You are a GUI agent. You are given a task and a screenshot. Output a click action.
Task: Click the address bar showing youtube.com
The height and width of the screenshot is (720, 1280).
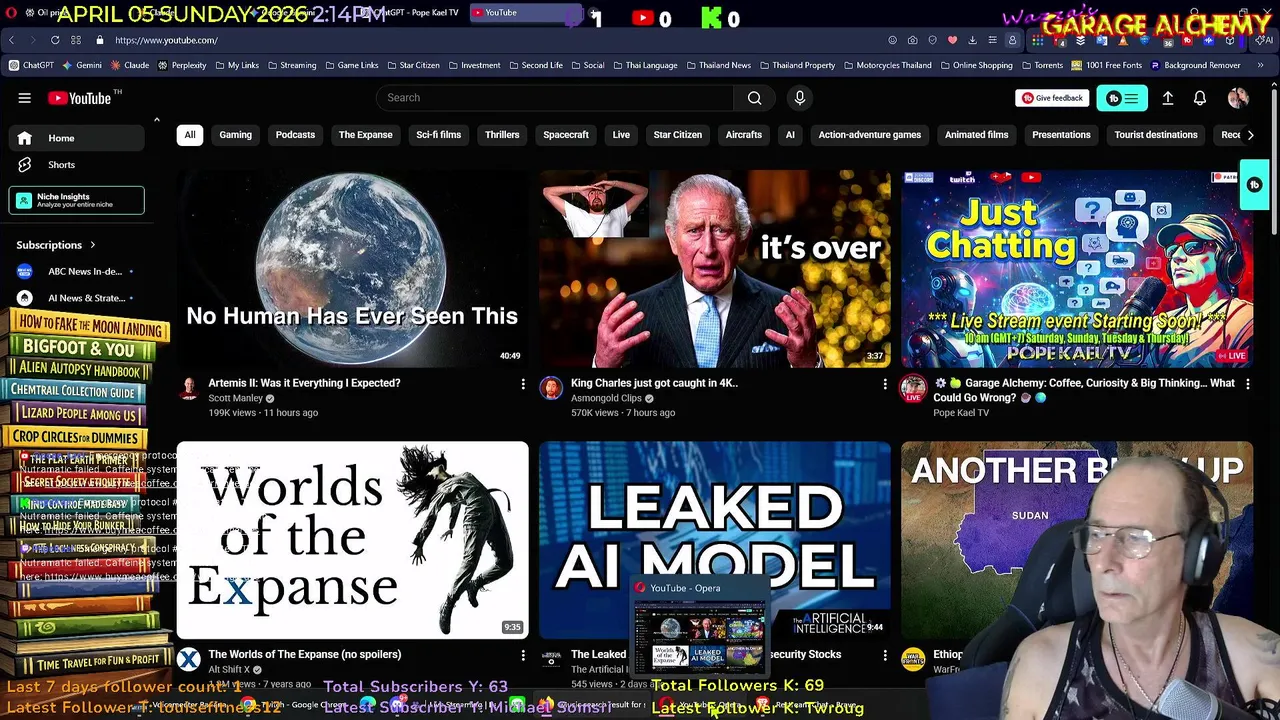click(x=166, y=40)
